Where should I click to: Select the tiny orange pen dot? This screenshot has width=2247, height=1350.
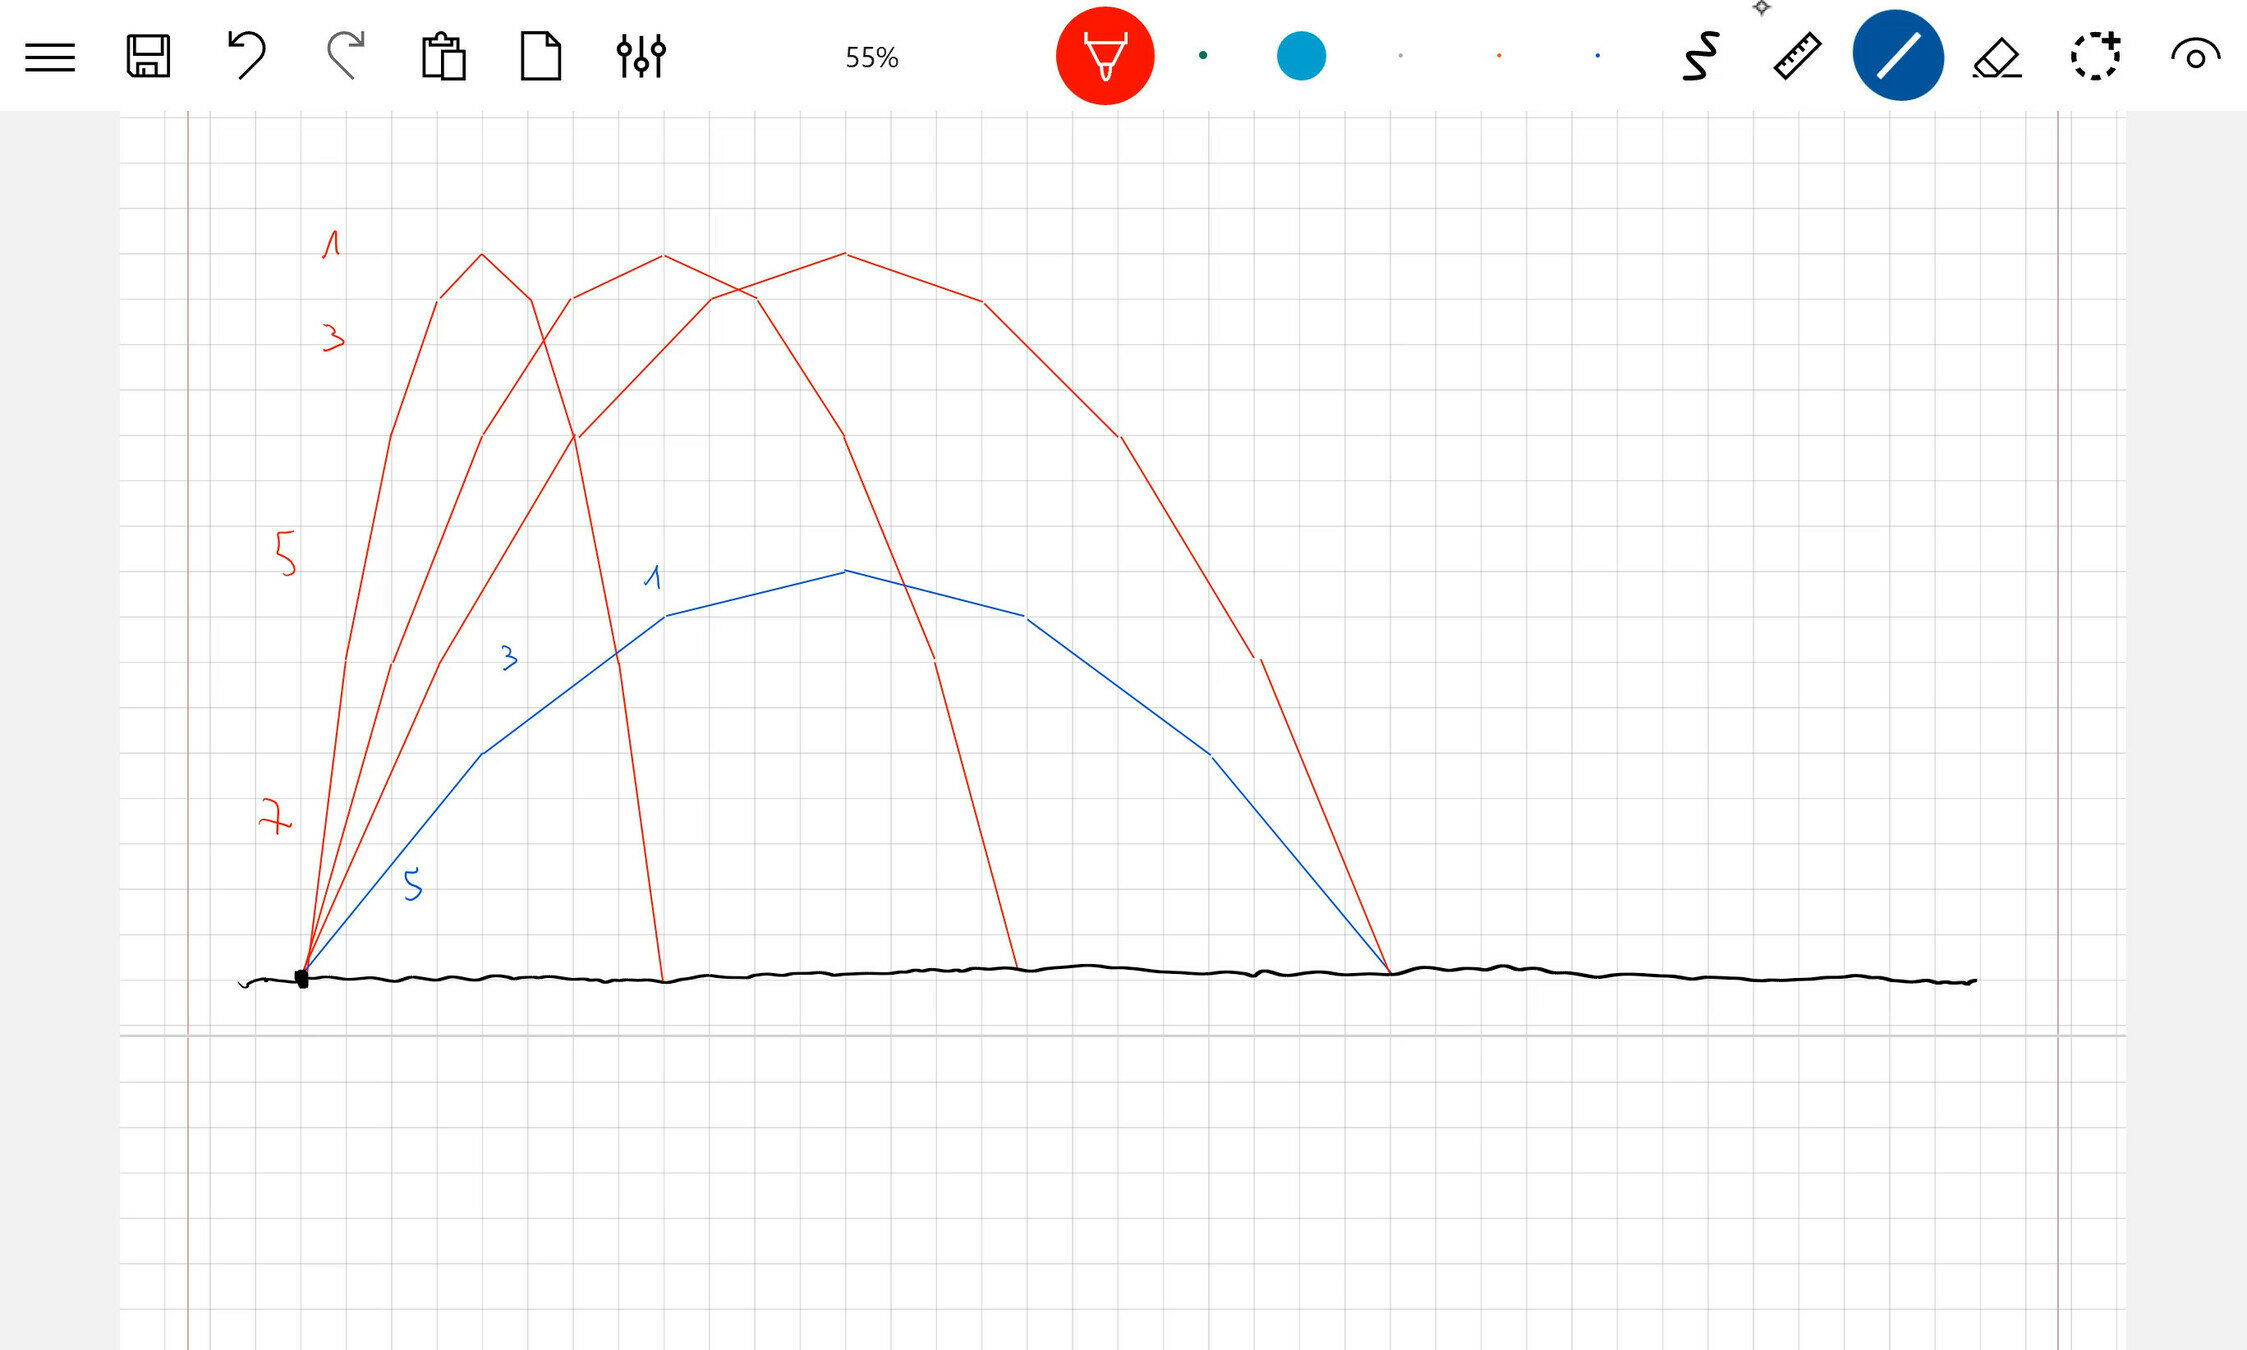[x=1498, y=56]
